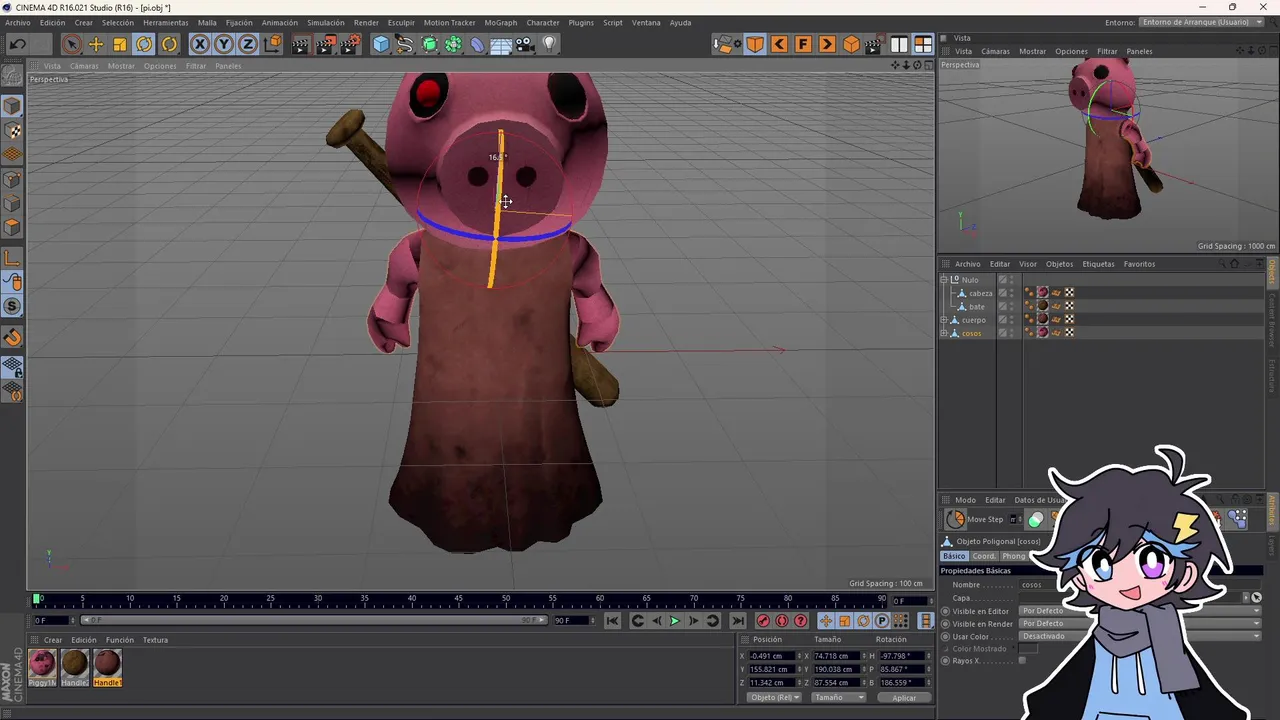This screenshot has width=1280, height=720.
Task: Click Record Active Objects button
Action: 763,621
